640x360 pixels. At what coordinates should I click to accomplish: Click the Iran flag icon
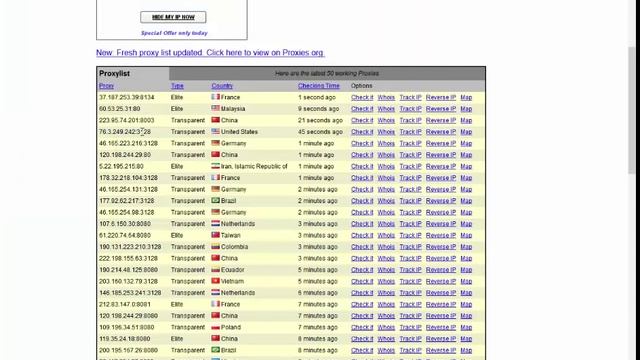pos(216,166)
